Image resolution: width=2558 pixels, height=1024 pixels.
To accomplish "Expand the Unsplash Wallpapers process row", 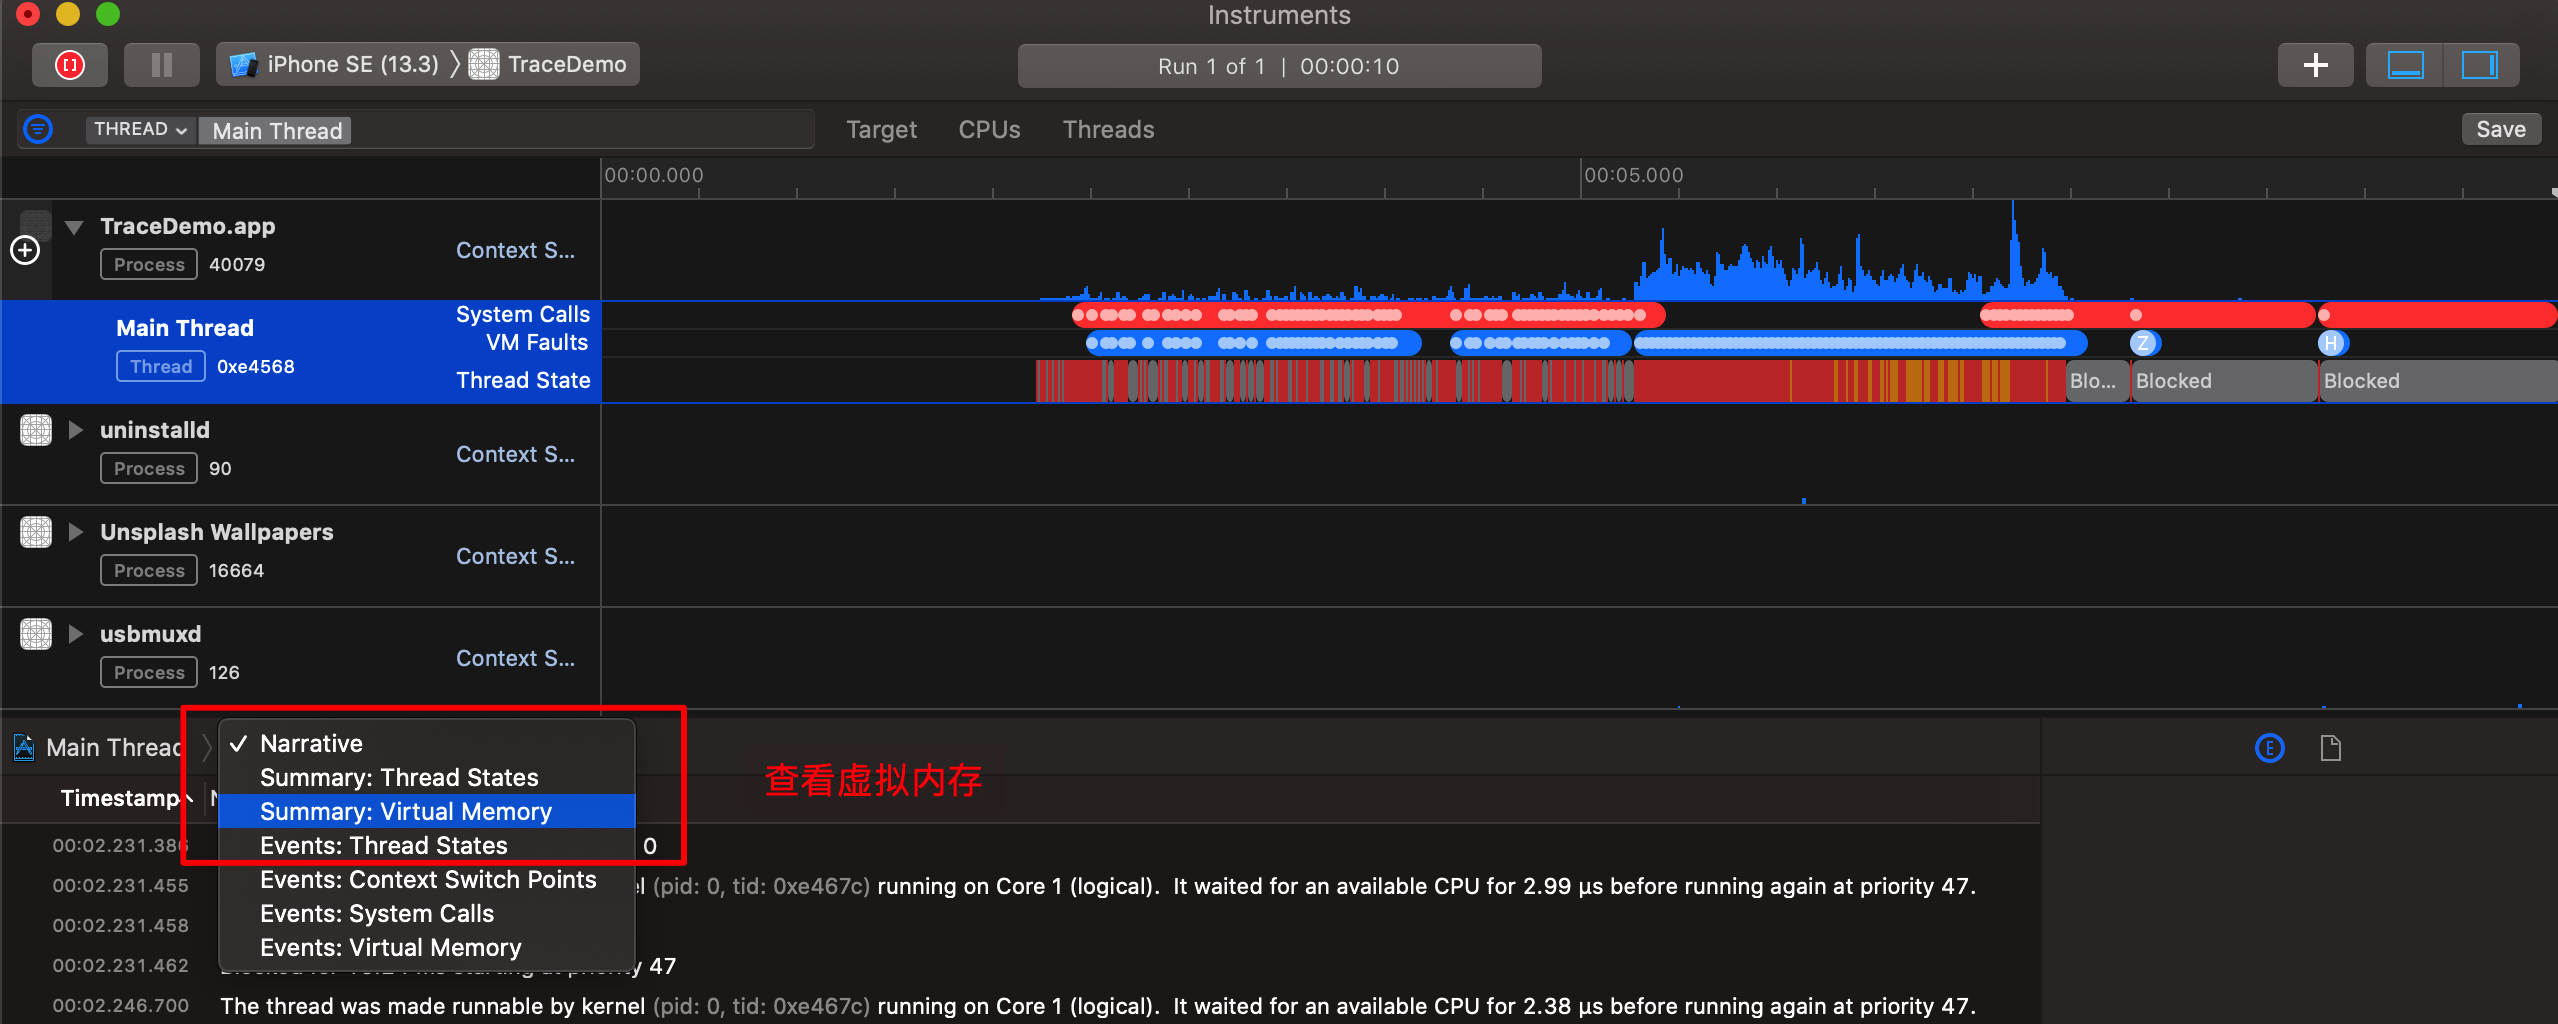I will pos(75,532).
